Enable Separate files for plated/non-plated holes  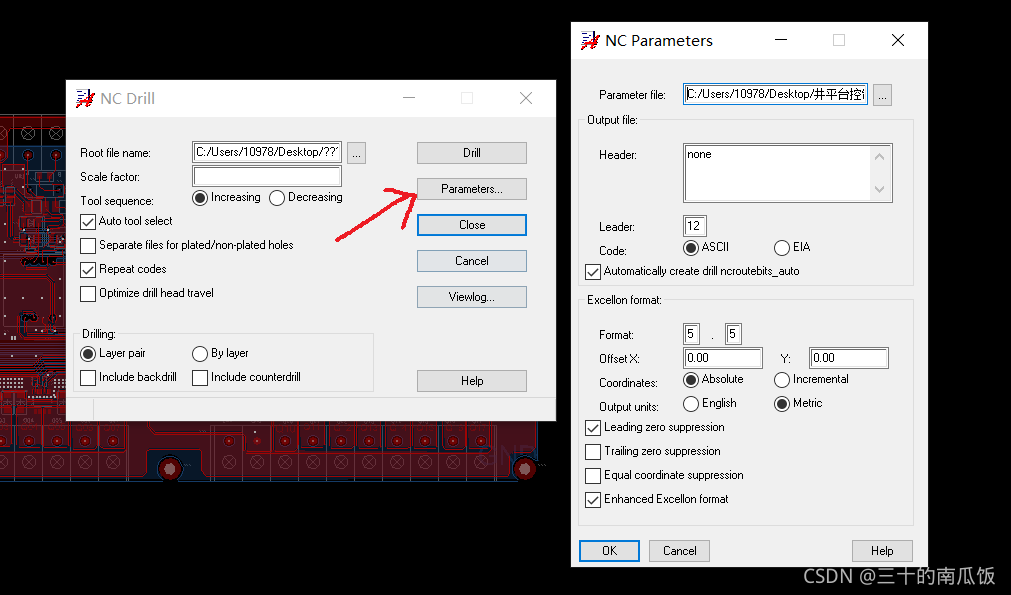[88, 246]
